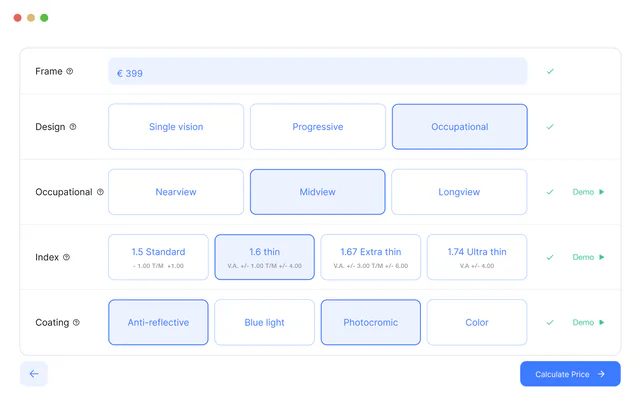Select the Single vision design option
The width and height of the screenshot is (640, 403).
pos(176,127)
